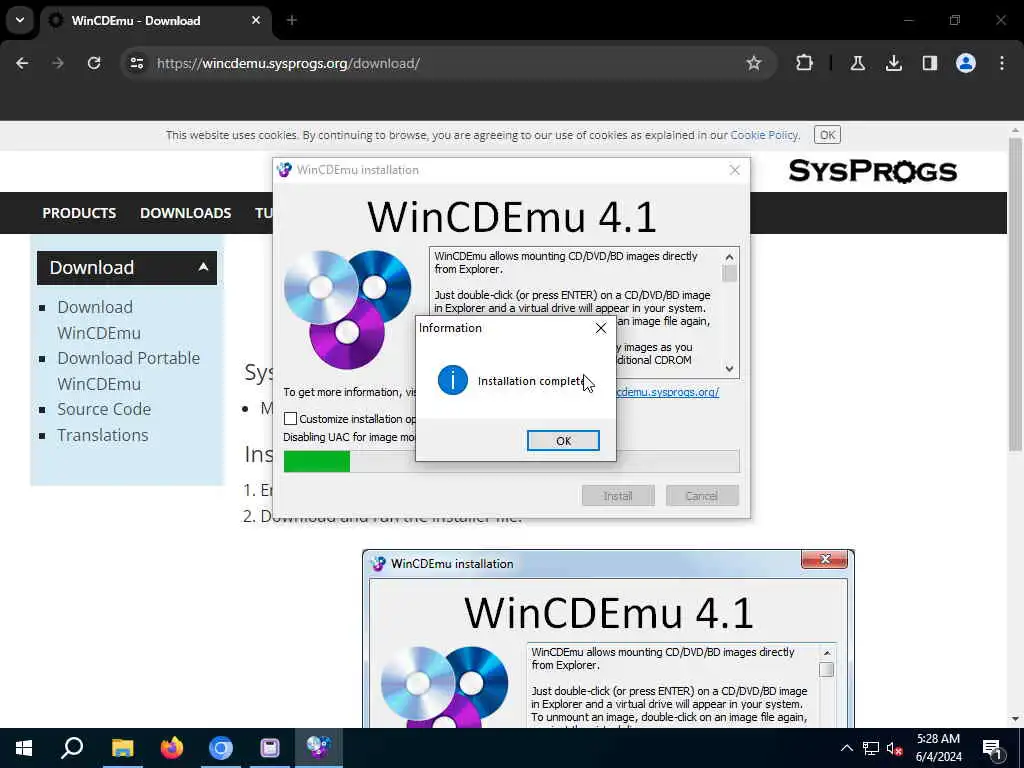Go forward in browser history
Viewport: 1024px width, 768px height.
click(x=58, y=63)
